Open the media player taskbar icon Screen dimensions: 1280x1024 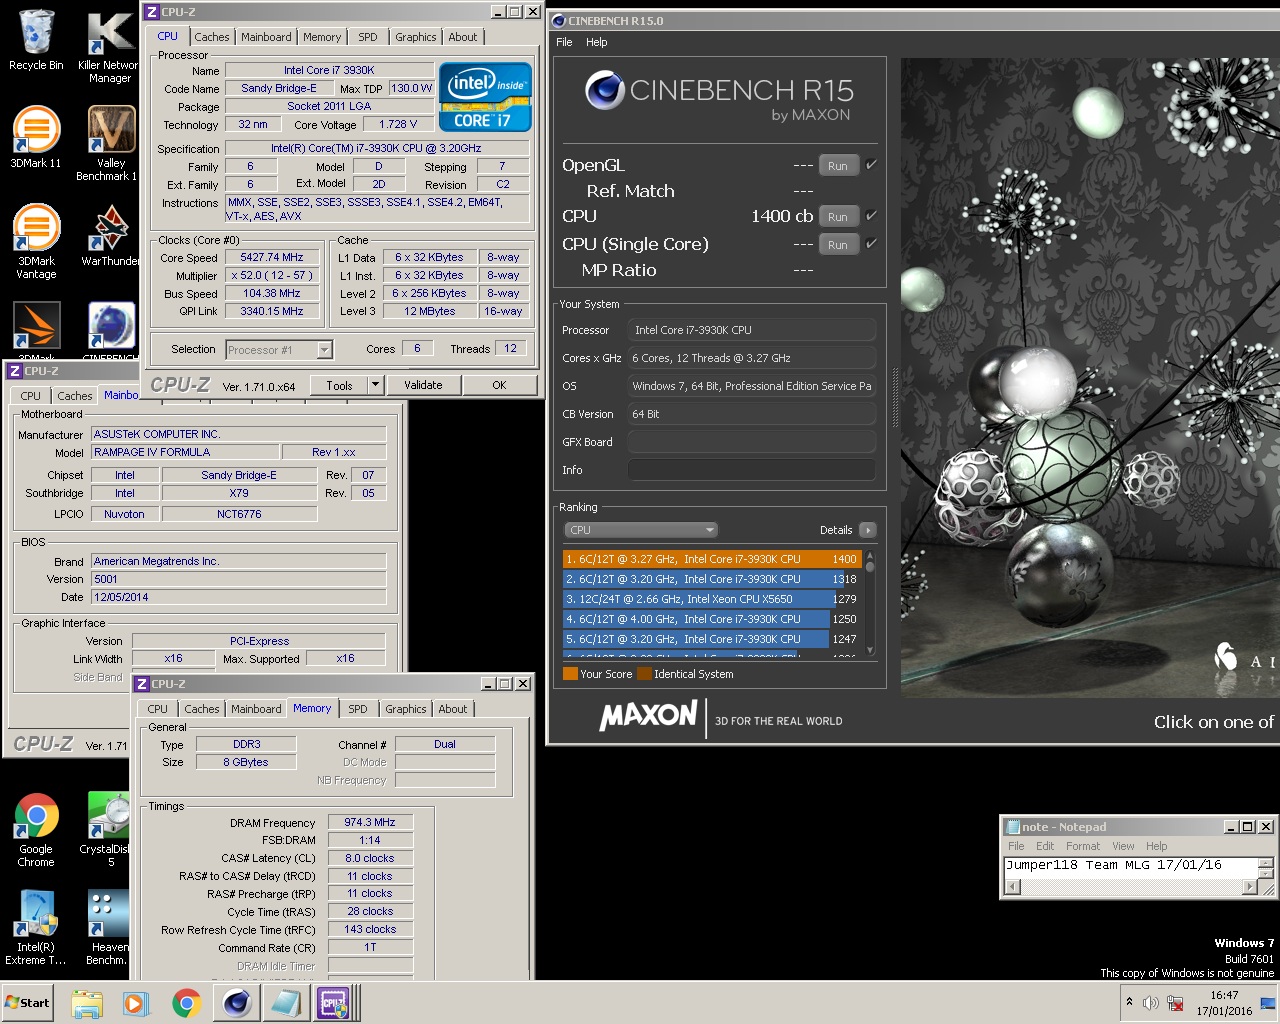coord(136,1003)
